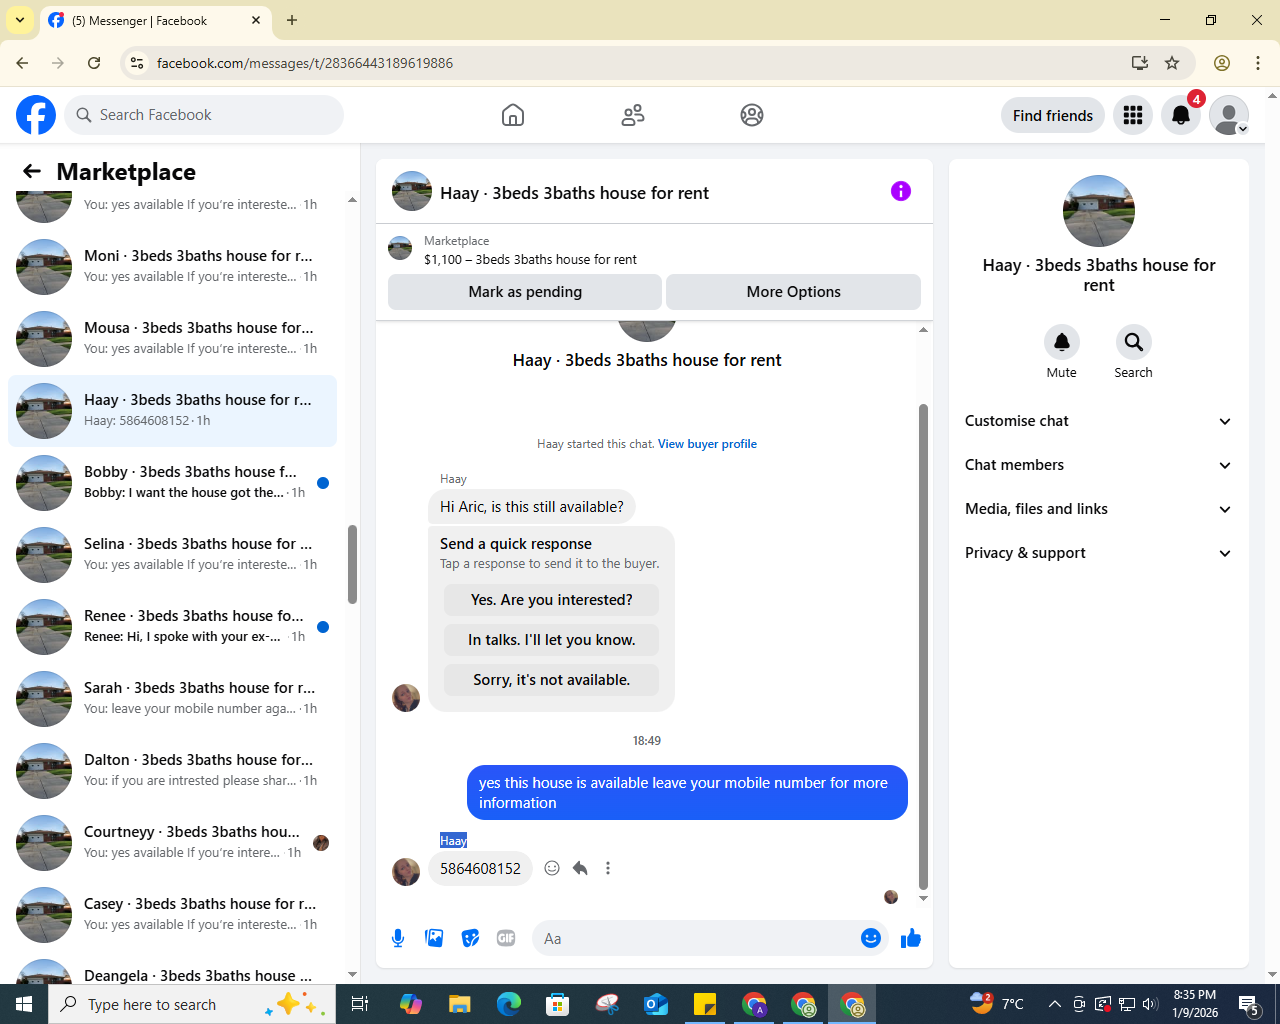Install app icon in address bar
1280x1024 pixels.
click(1140, 63)
